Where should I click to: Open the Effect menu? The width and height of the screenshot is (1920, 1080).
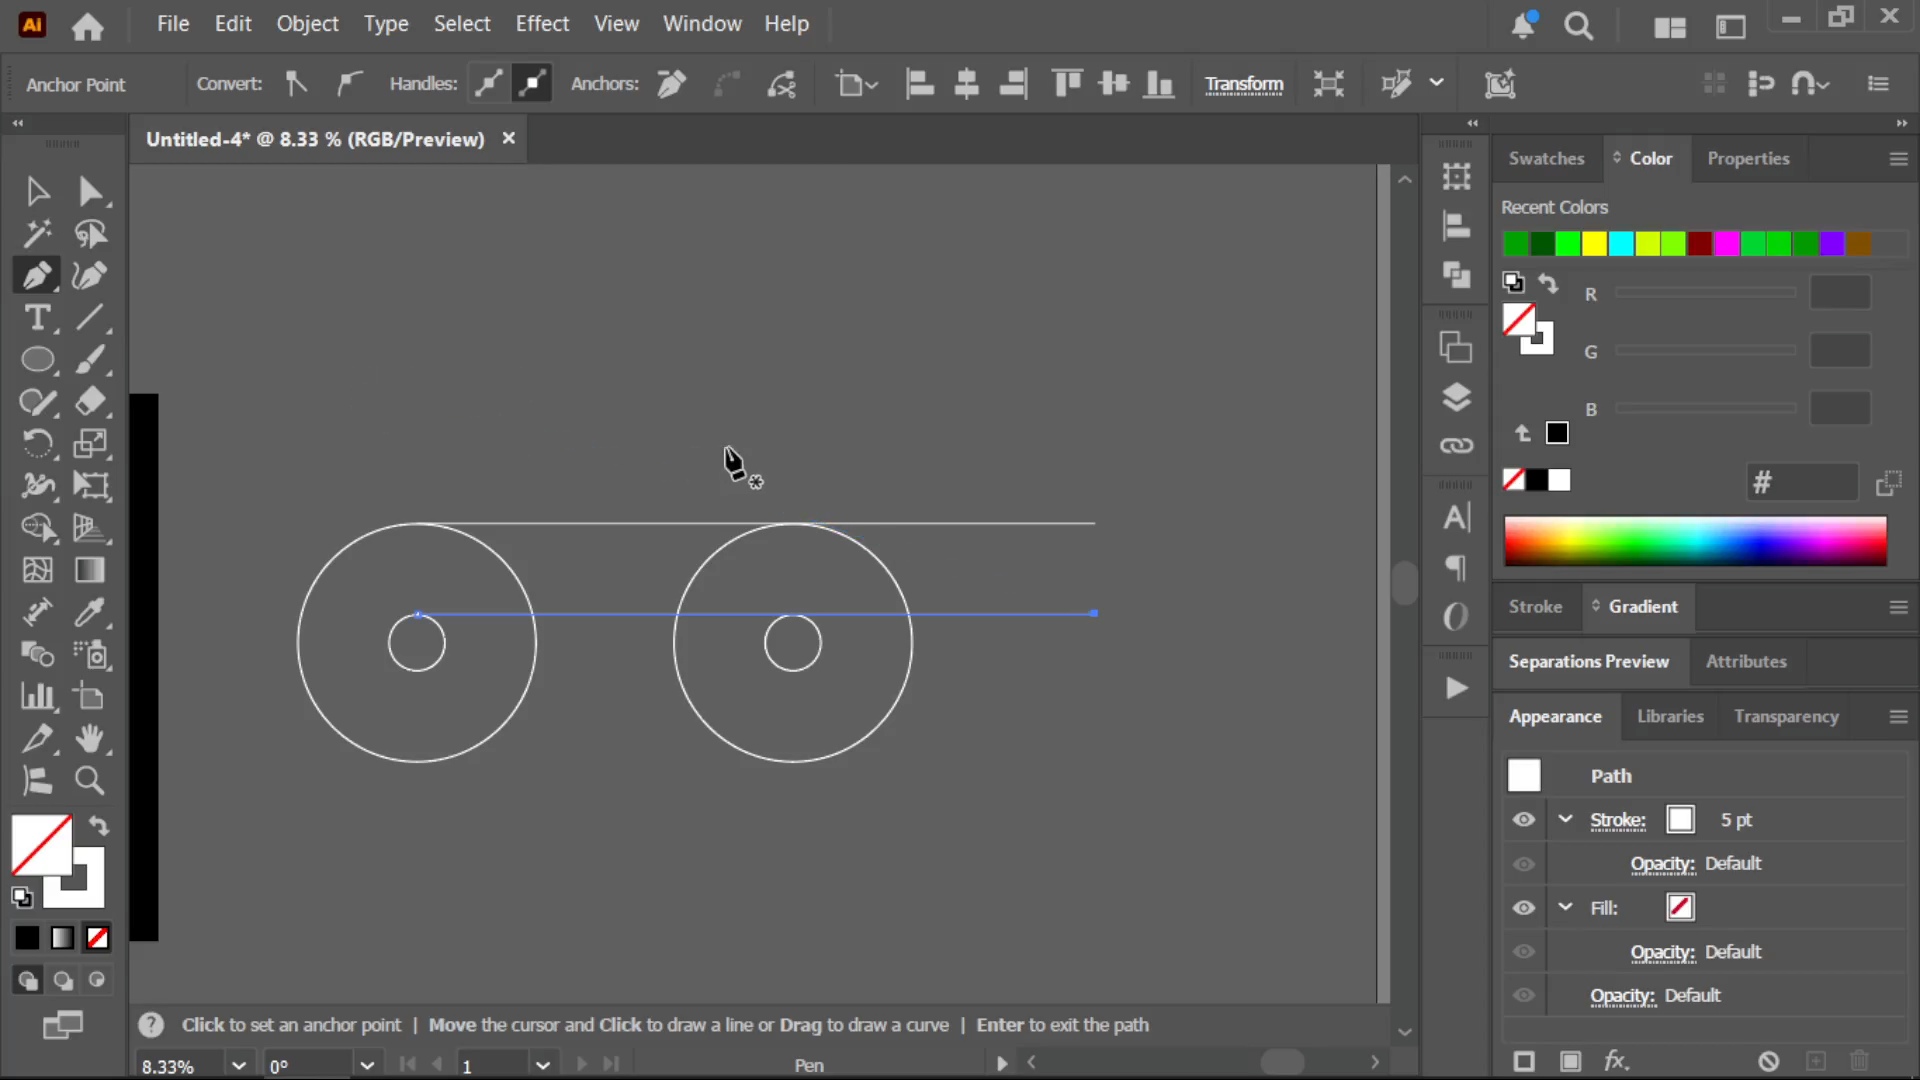point(542,24)
